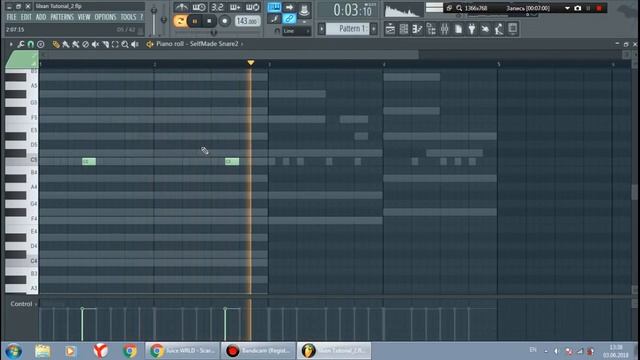The width and height of the screenshot is (640, 360).
Task: Click the record button in transport
Action: [x=224, y=21]
